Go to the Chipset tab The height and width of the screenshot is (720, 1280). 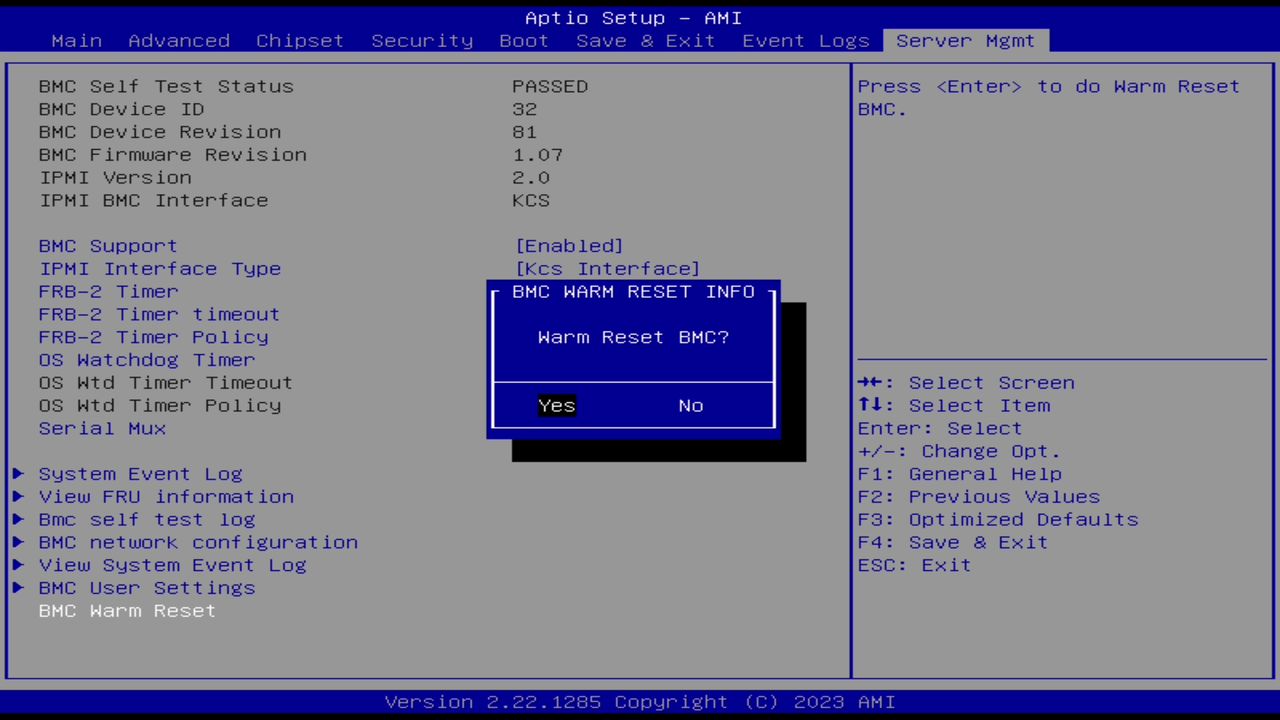pos(300,40)
